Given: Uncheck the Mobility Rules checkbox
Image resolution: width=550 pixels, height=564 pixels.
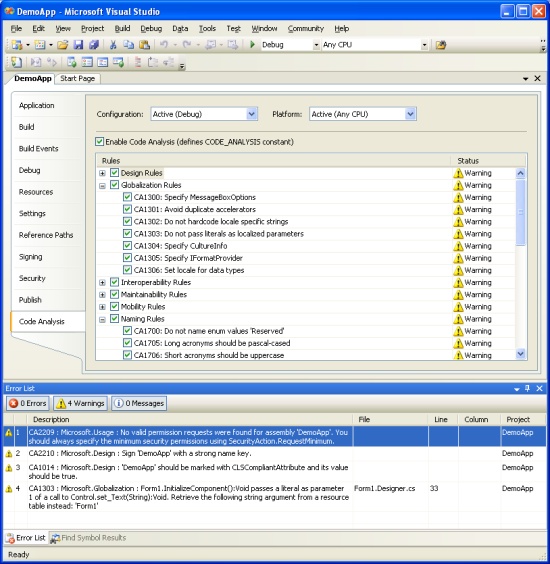Looking at the screenshot, I should coord(114,306).
